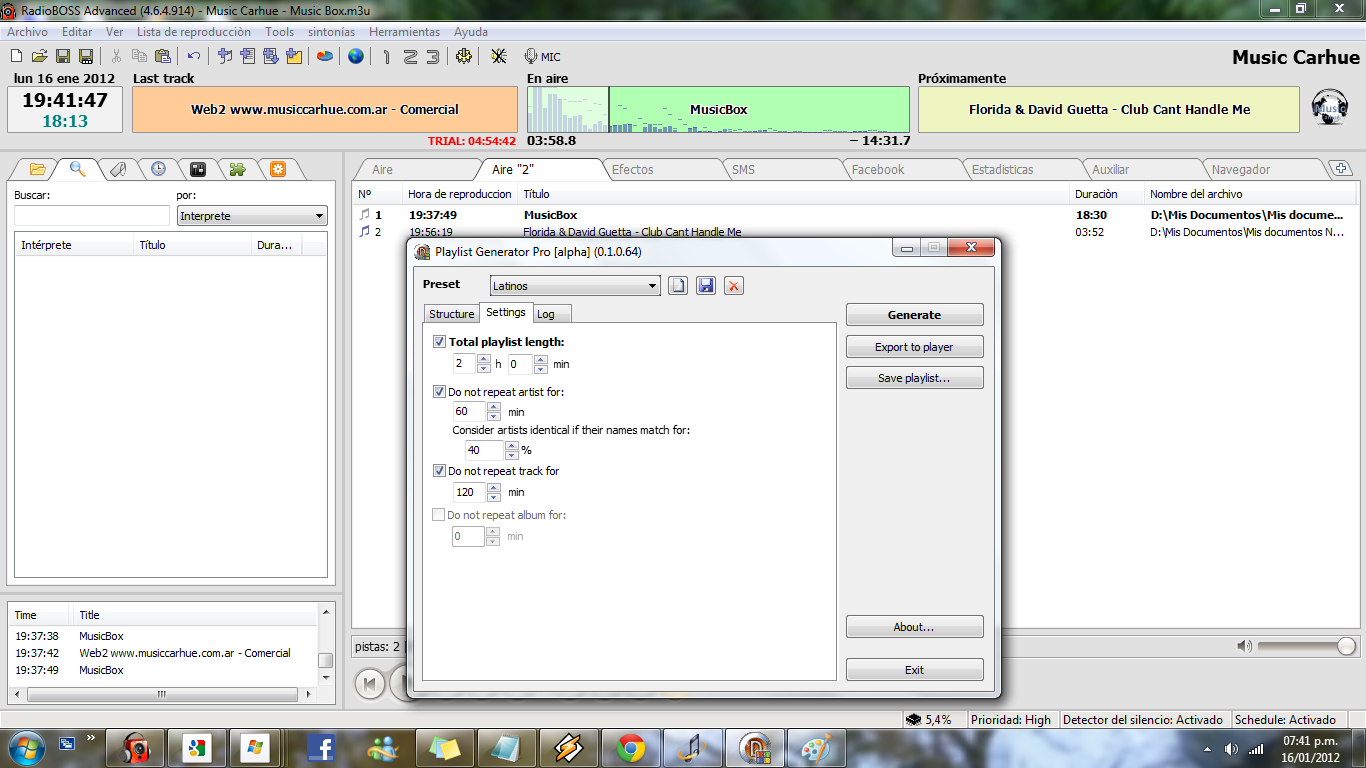Click the globe icon in toolbar

[356, 56]
